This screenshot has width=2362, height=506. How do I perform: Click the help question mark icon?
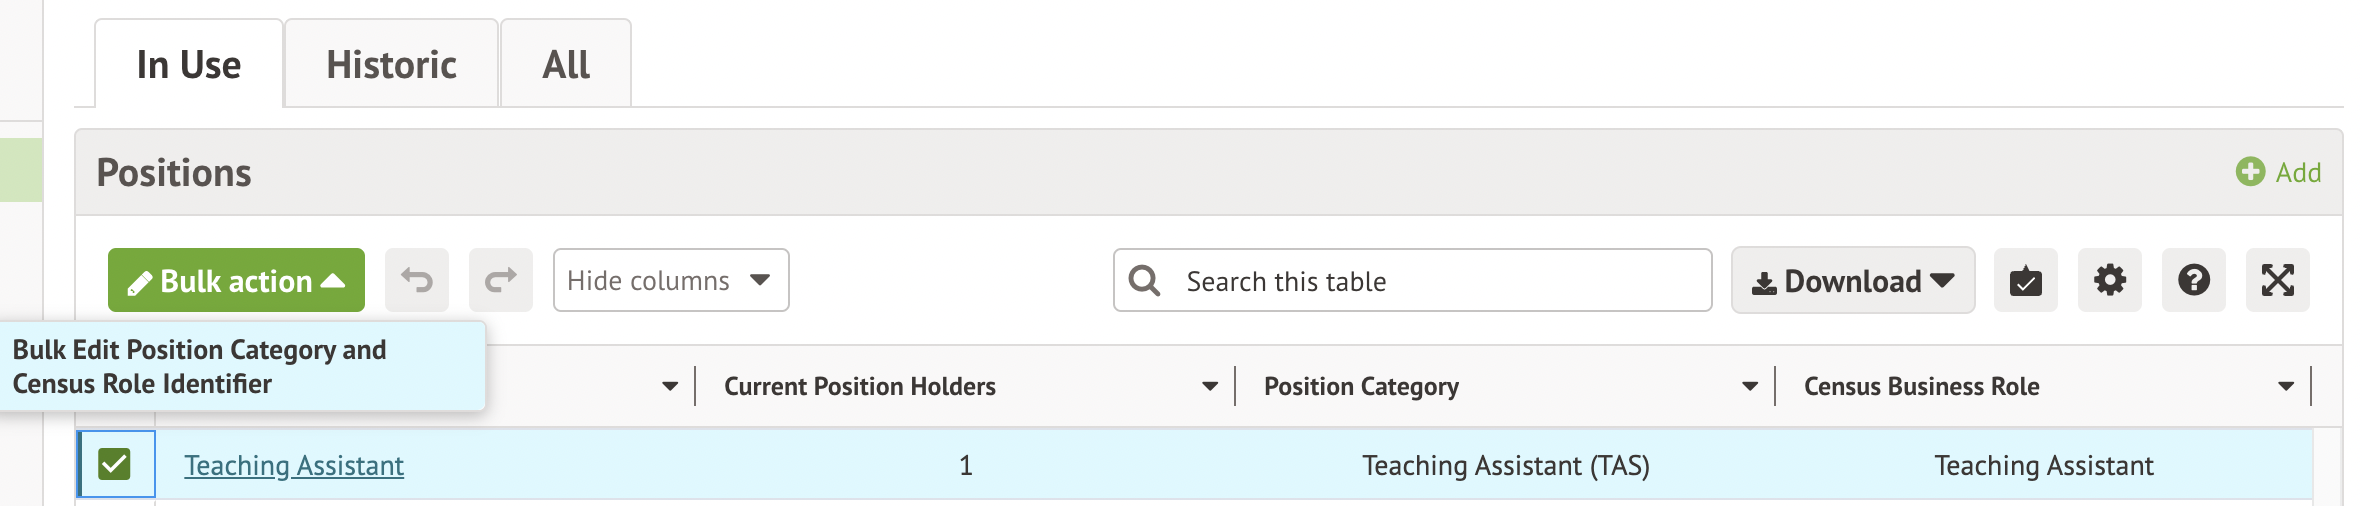pos(2193,280)
